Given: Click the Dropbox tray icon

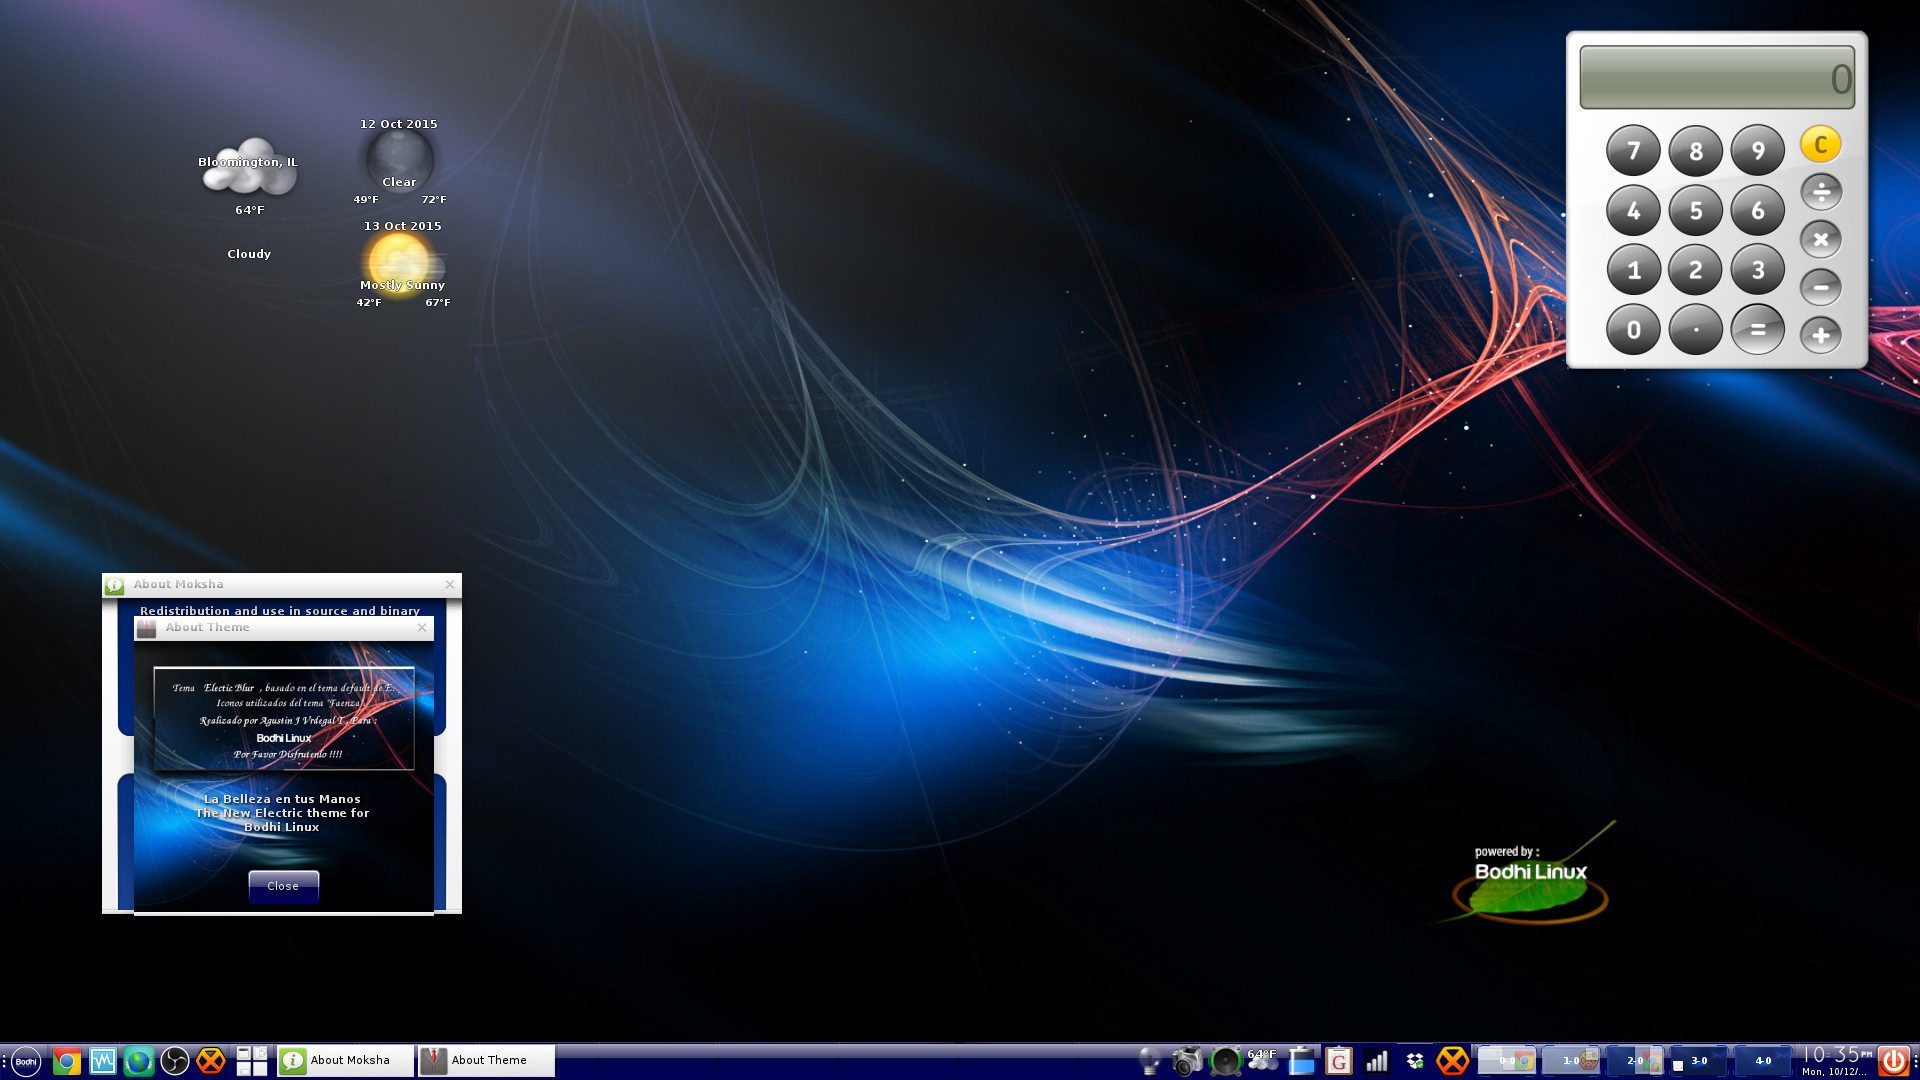Looking at the screenshot, I should coord(1414,1061).
